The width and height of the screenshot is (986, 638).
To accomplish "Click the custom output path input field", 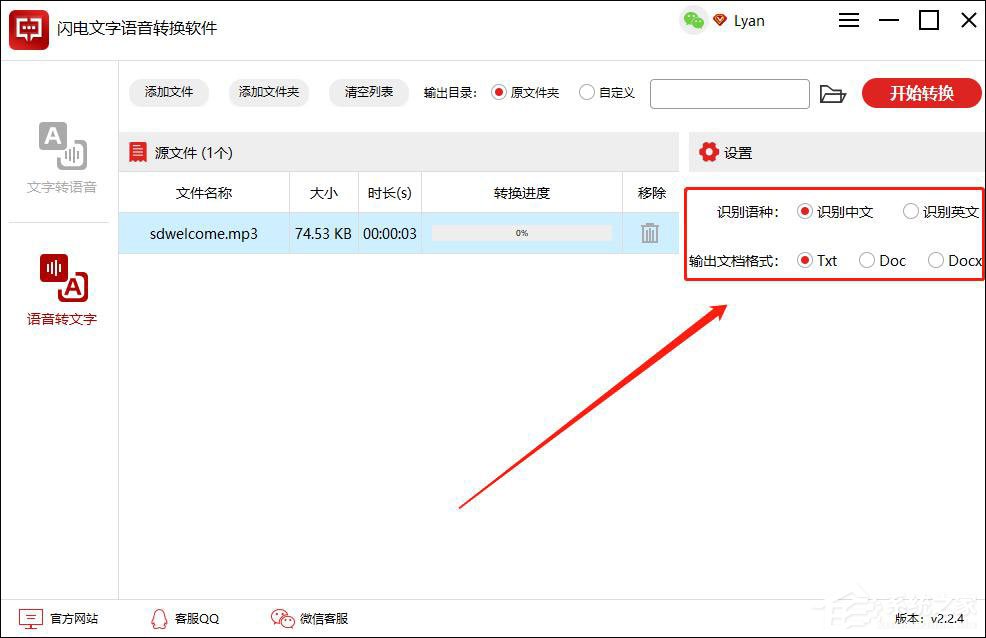I will pos(729,93).
